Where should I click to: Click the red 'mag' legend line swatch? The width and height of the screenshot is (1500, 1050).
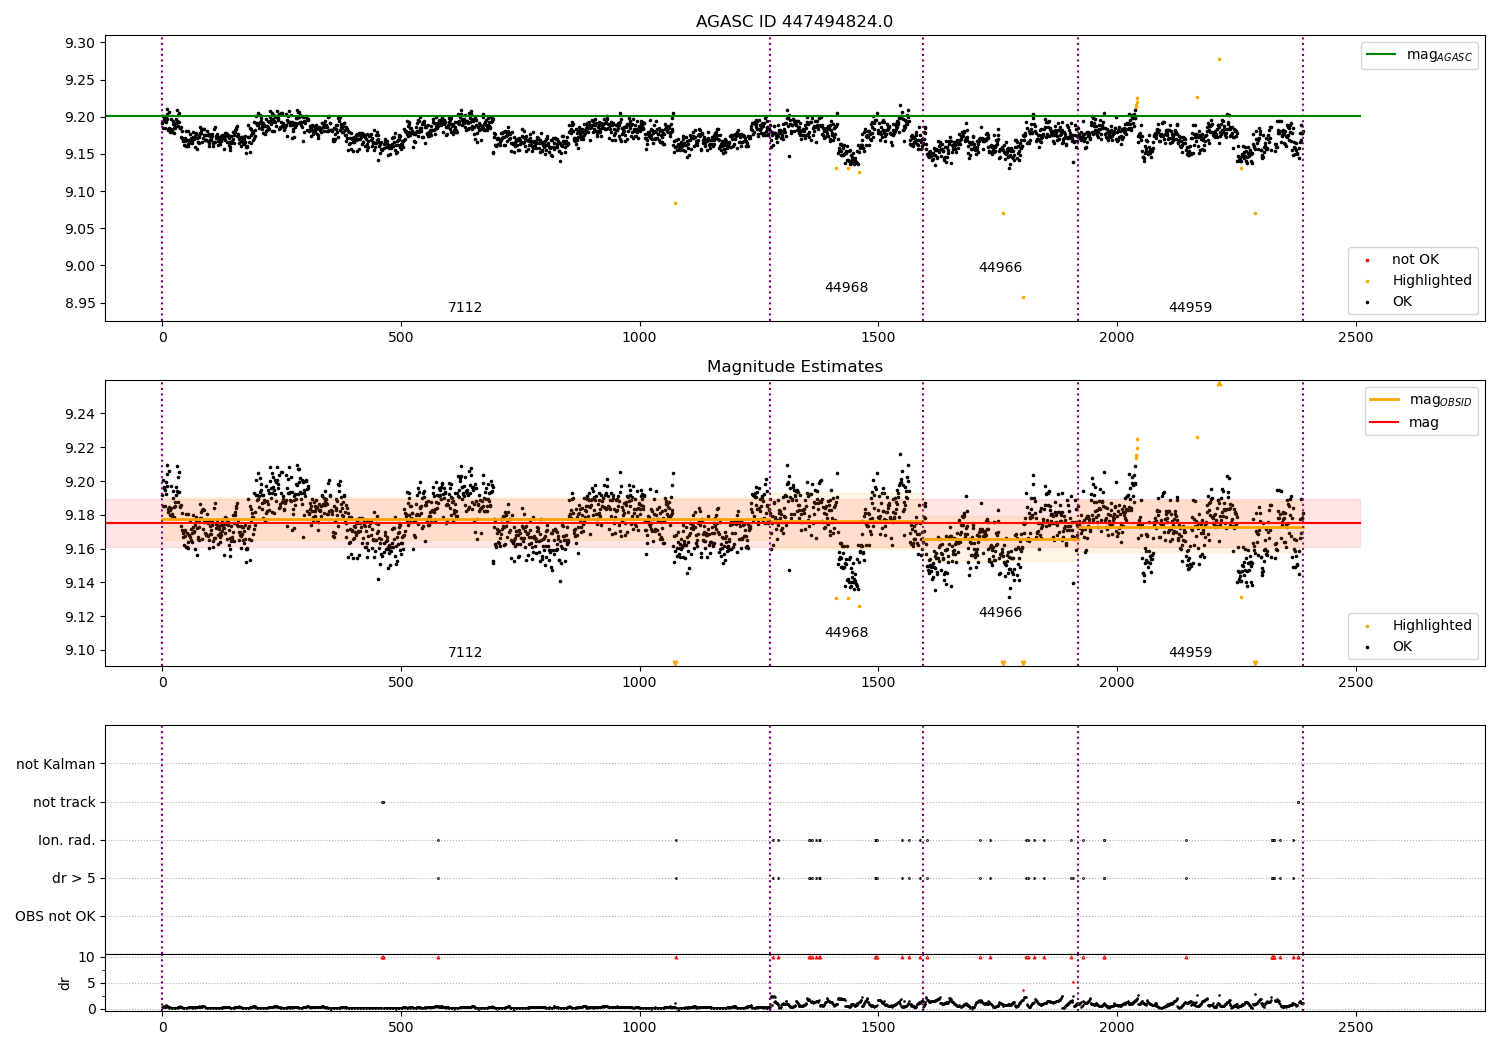tap(1385, 423)
